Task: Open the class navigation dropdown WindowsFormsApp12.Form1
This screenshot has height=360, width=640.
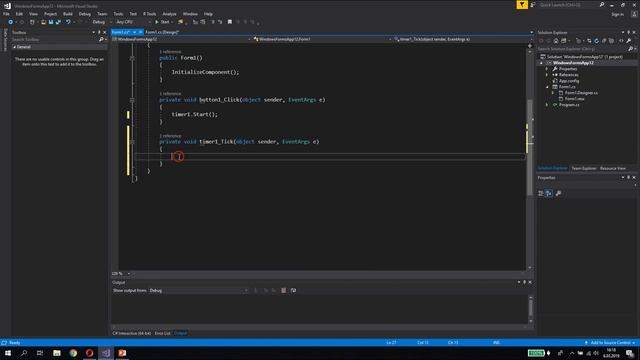Action: (322, 39)
